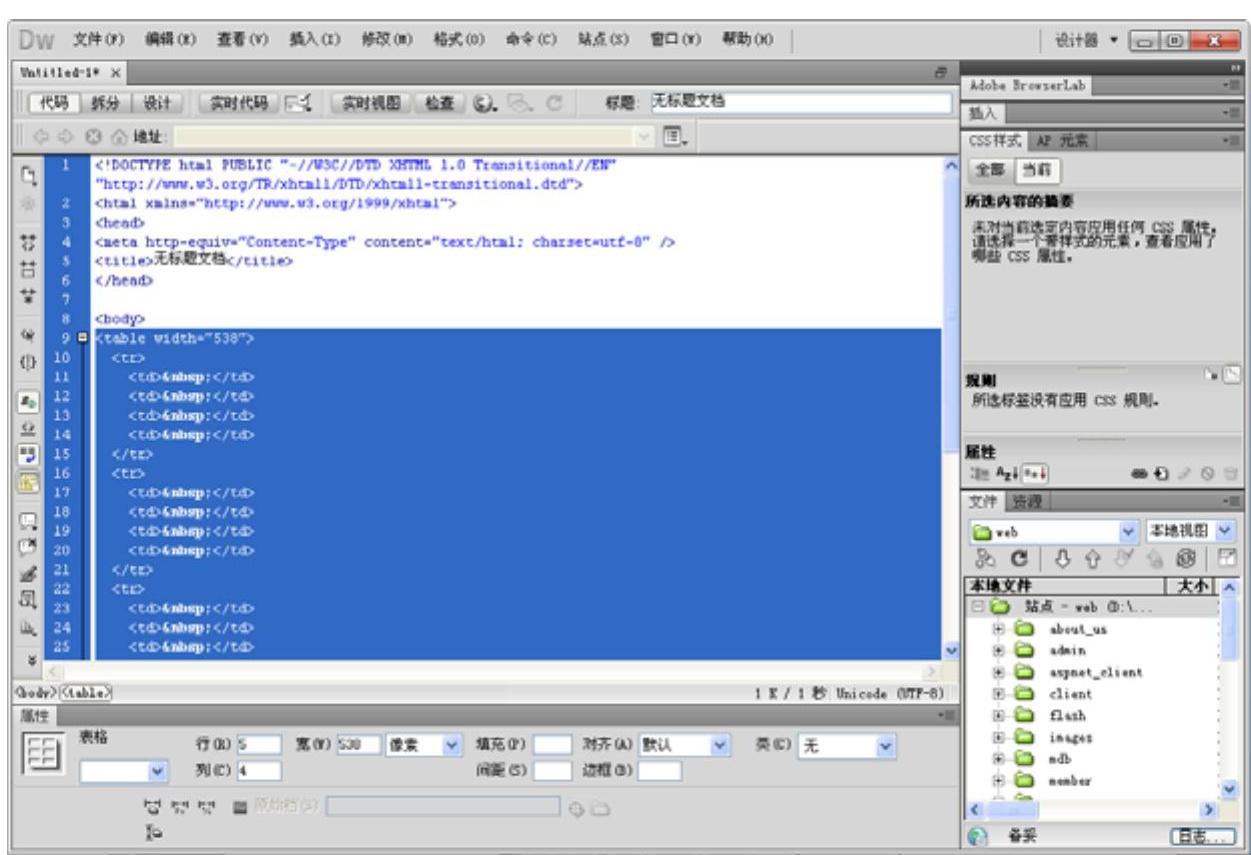
Task: Click the Connect to remote host icon
Action: [985, 560]
